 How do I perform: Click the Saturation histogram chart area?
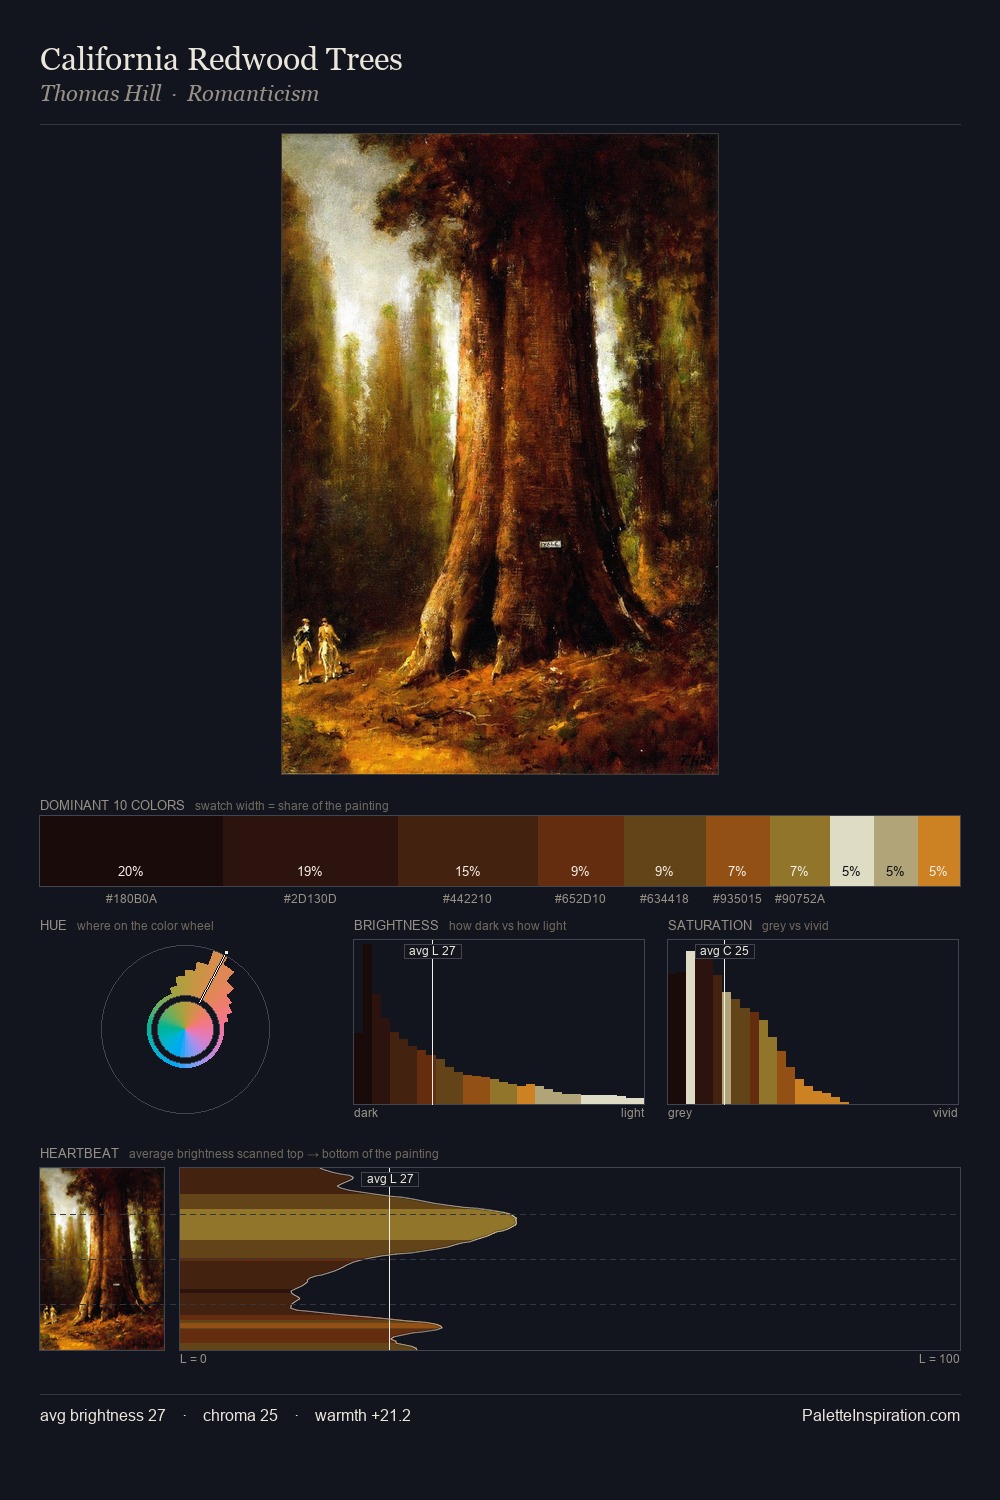pyautogui.click(x=813, y=1022)
